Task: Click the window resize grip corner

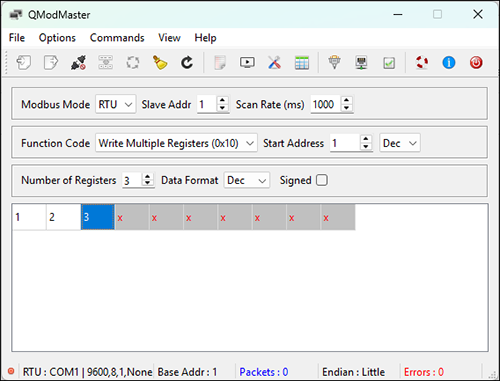Action: [x=493, y=374]
